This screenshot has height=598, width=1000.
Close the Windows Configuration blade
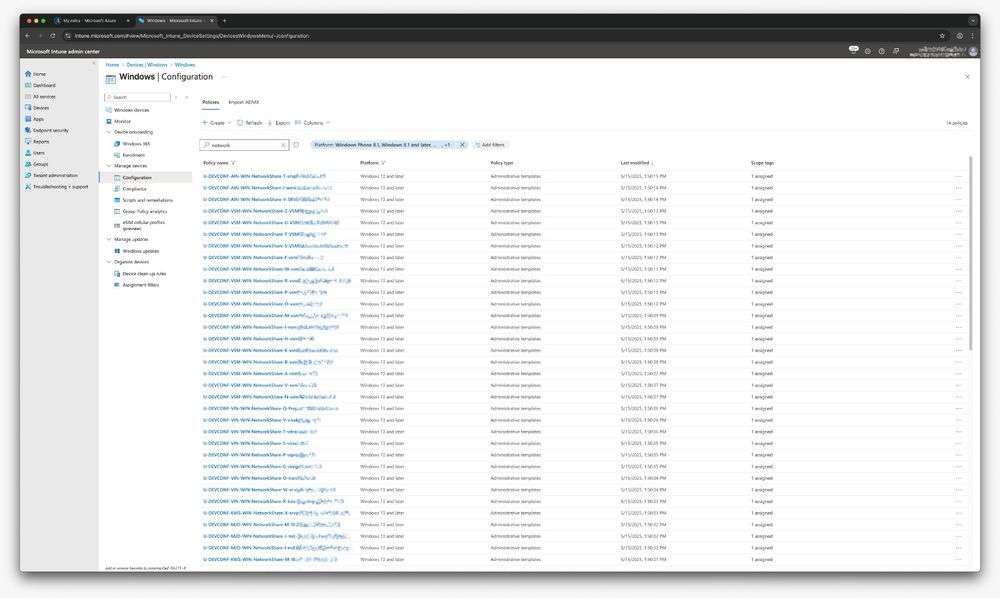coord(967,77)
